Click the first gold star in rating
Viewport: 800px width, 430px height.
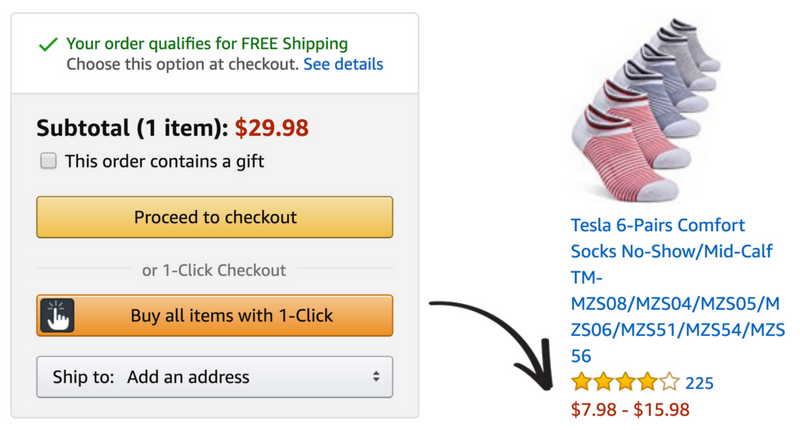[x=581, y=382]
